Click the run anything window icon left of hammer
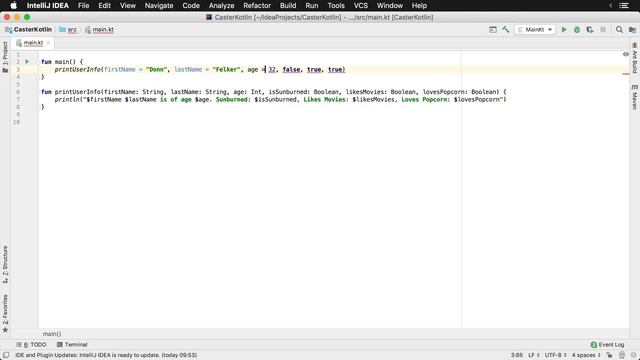 [x=493, y=29]
